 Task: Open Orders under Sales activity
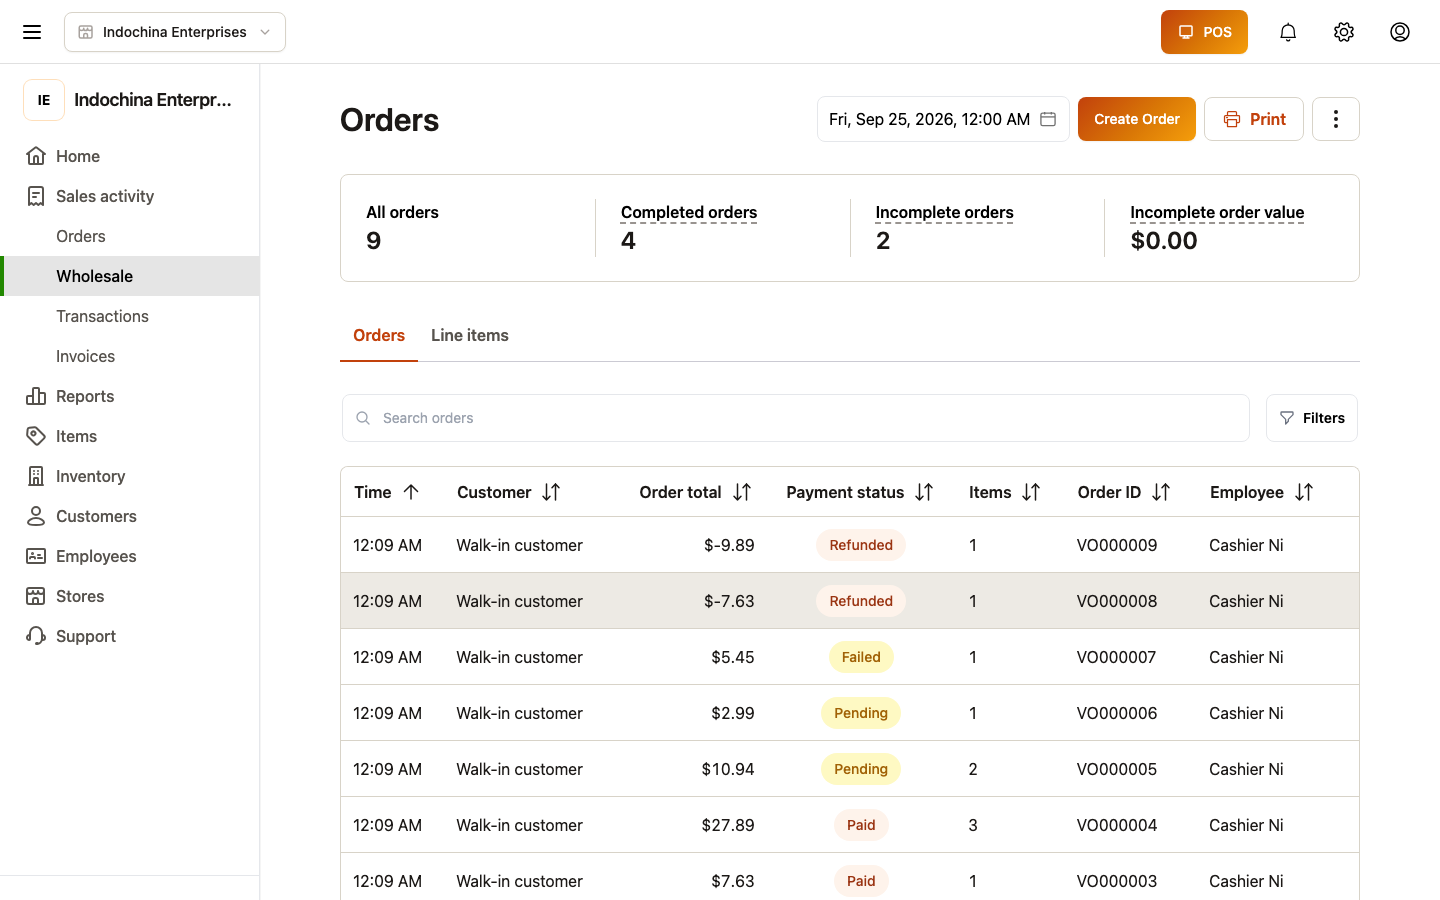pyautogui.click(x=130, y=236)
